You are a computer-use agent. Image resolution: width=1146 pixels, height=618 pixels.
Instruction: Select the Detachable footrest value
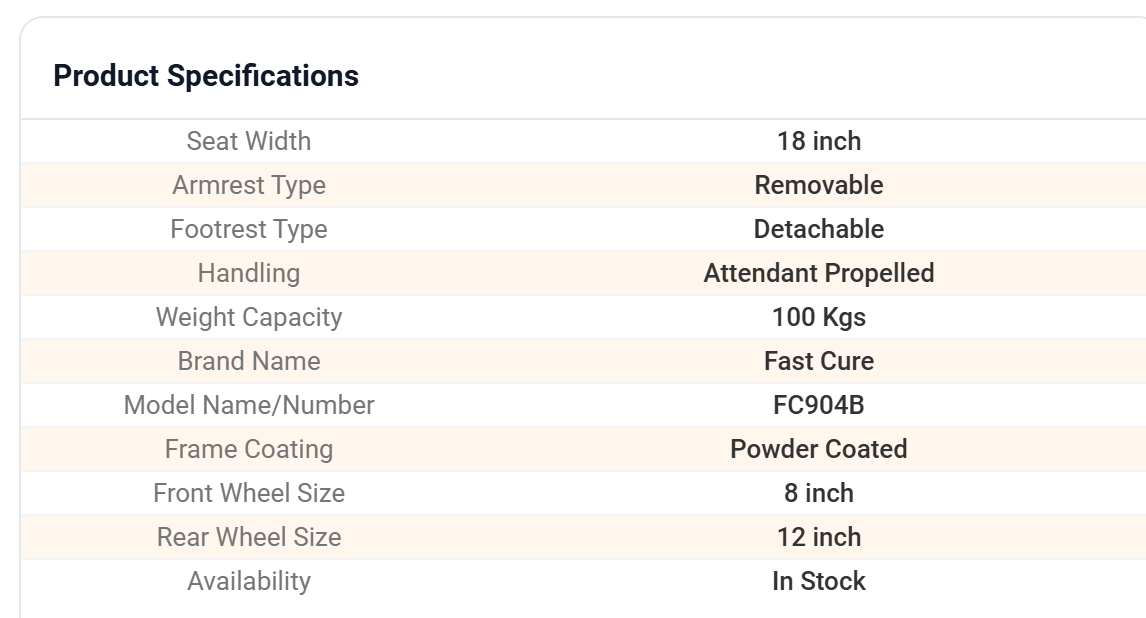[819, 229]
